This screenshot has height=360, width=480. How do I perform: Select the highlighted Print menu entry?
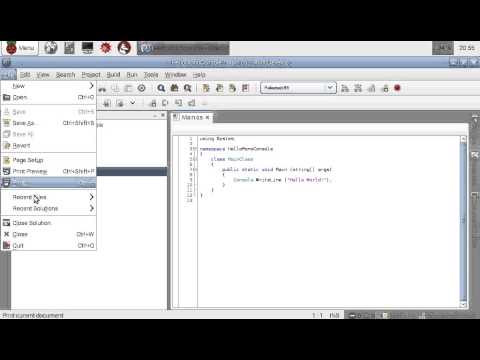tap(49, 183)
